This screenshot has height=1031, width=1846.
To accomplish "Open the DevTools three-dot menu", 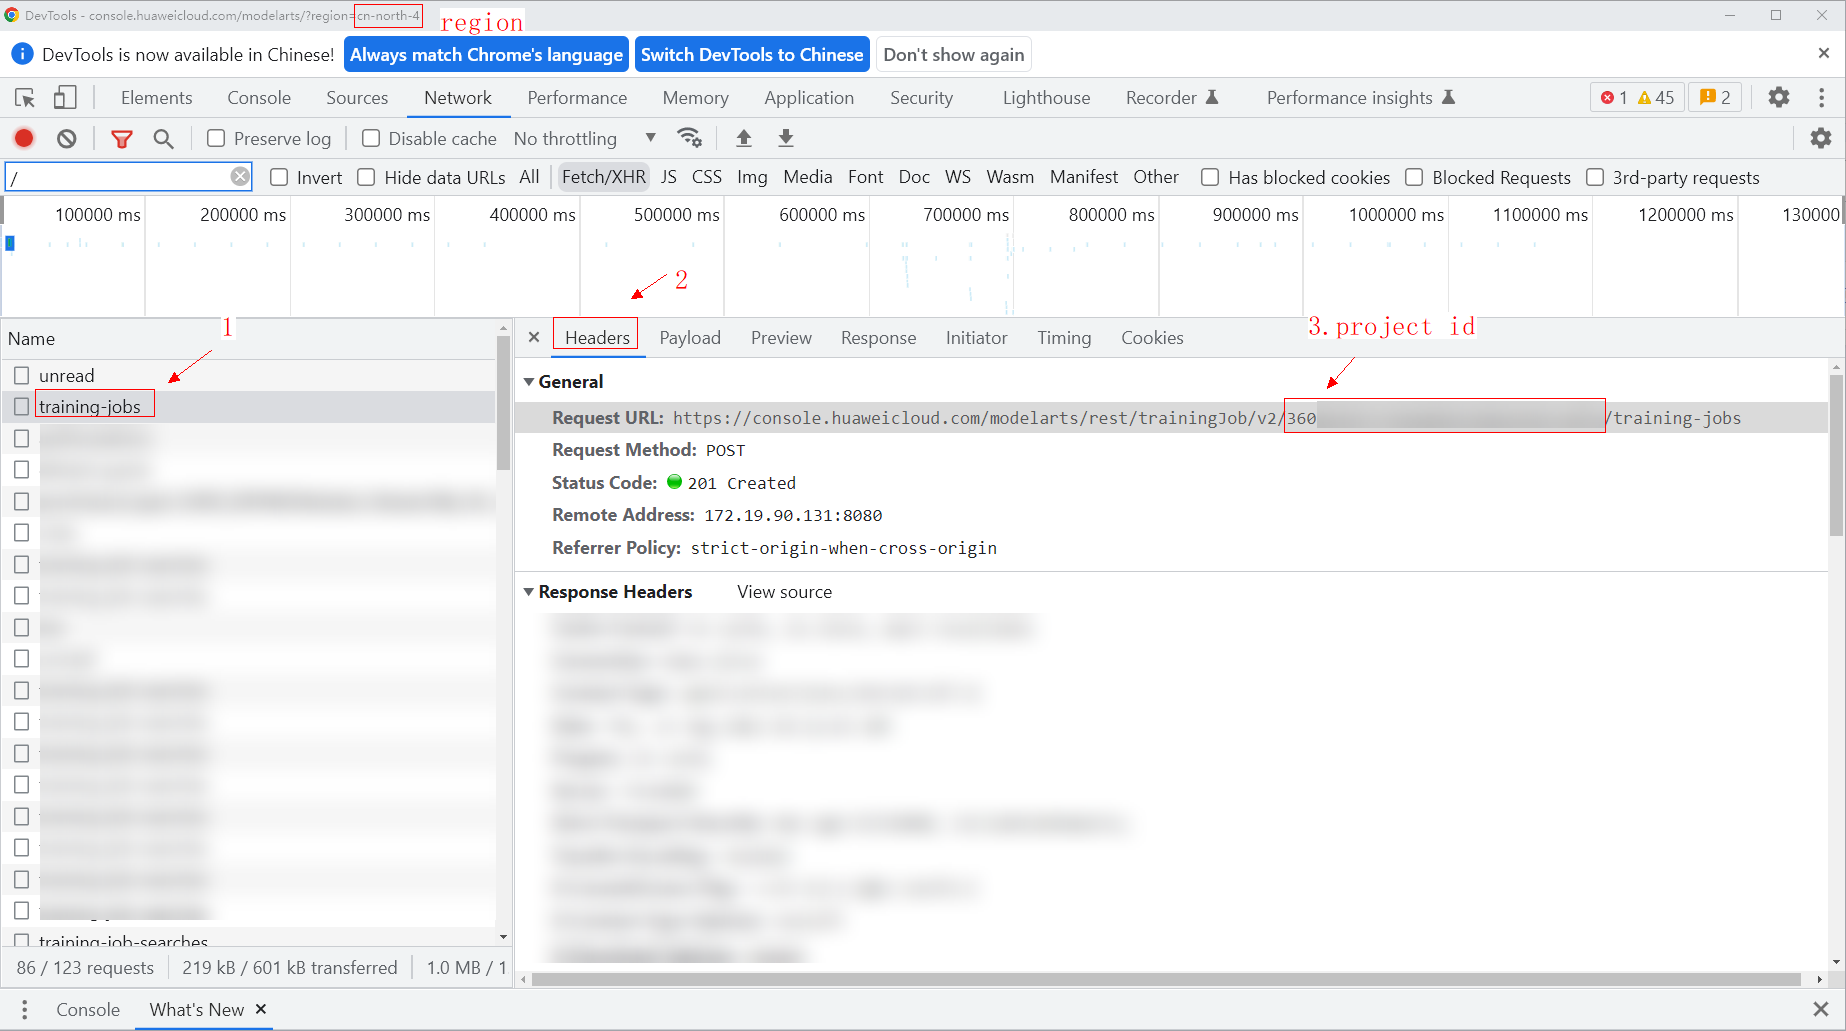I will [1821, 97].
